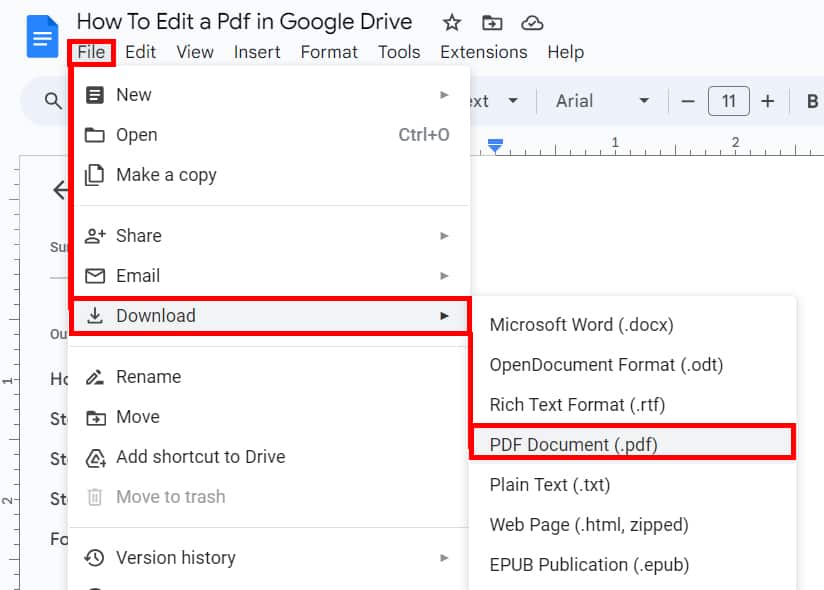
Task: Download as Web Page (.html, zipped)
Action: coord(634,524)
